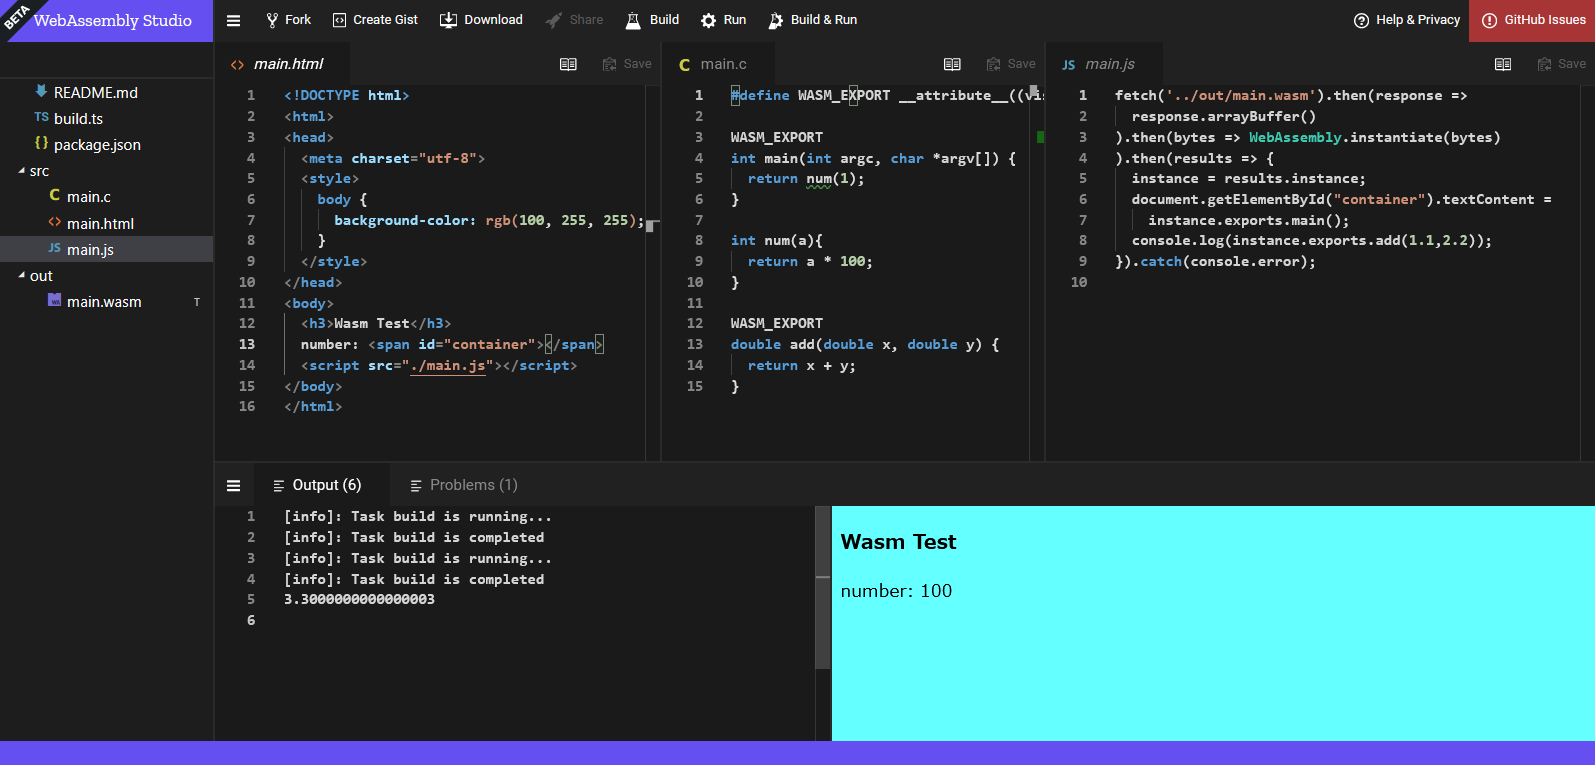Open the output panel hamburger menu
The width and height of the screenshot is (1595, 765).
coord(233,485)
